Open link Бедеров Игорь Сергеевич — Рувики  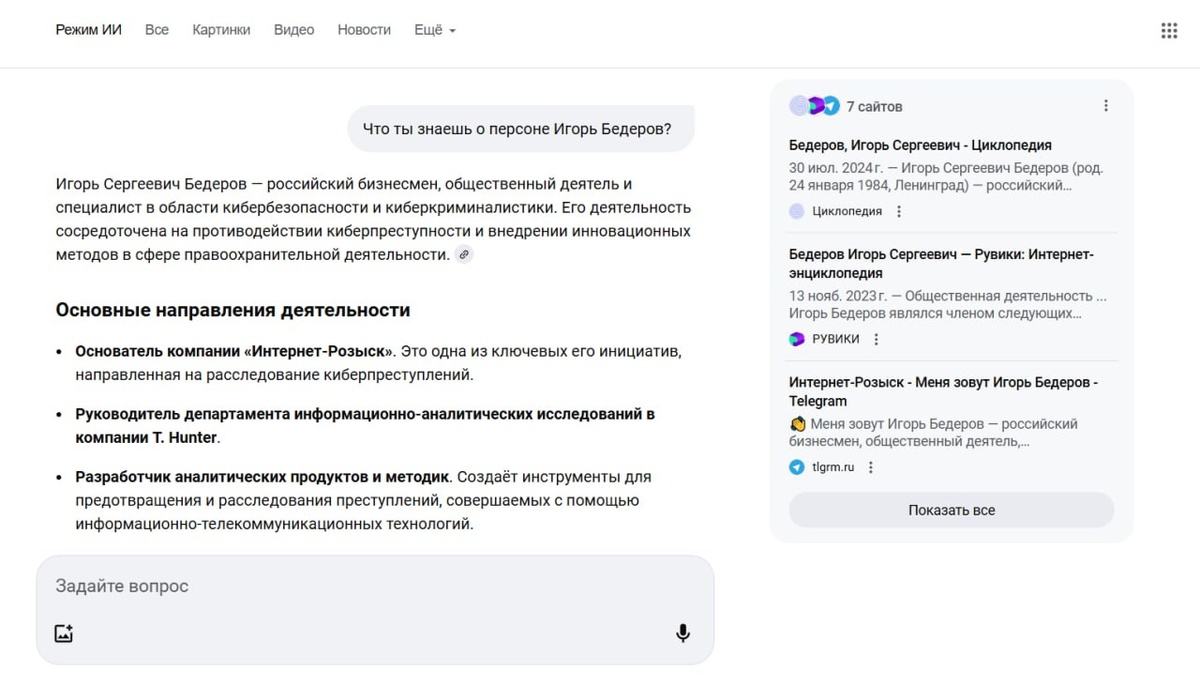941,264
